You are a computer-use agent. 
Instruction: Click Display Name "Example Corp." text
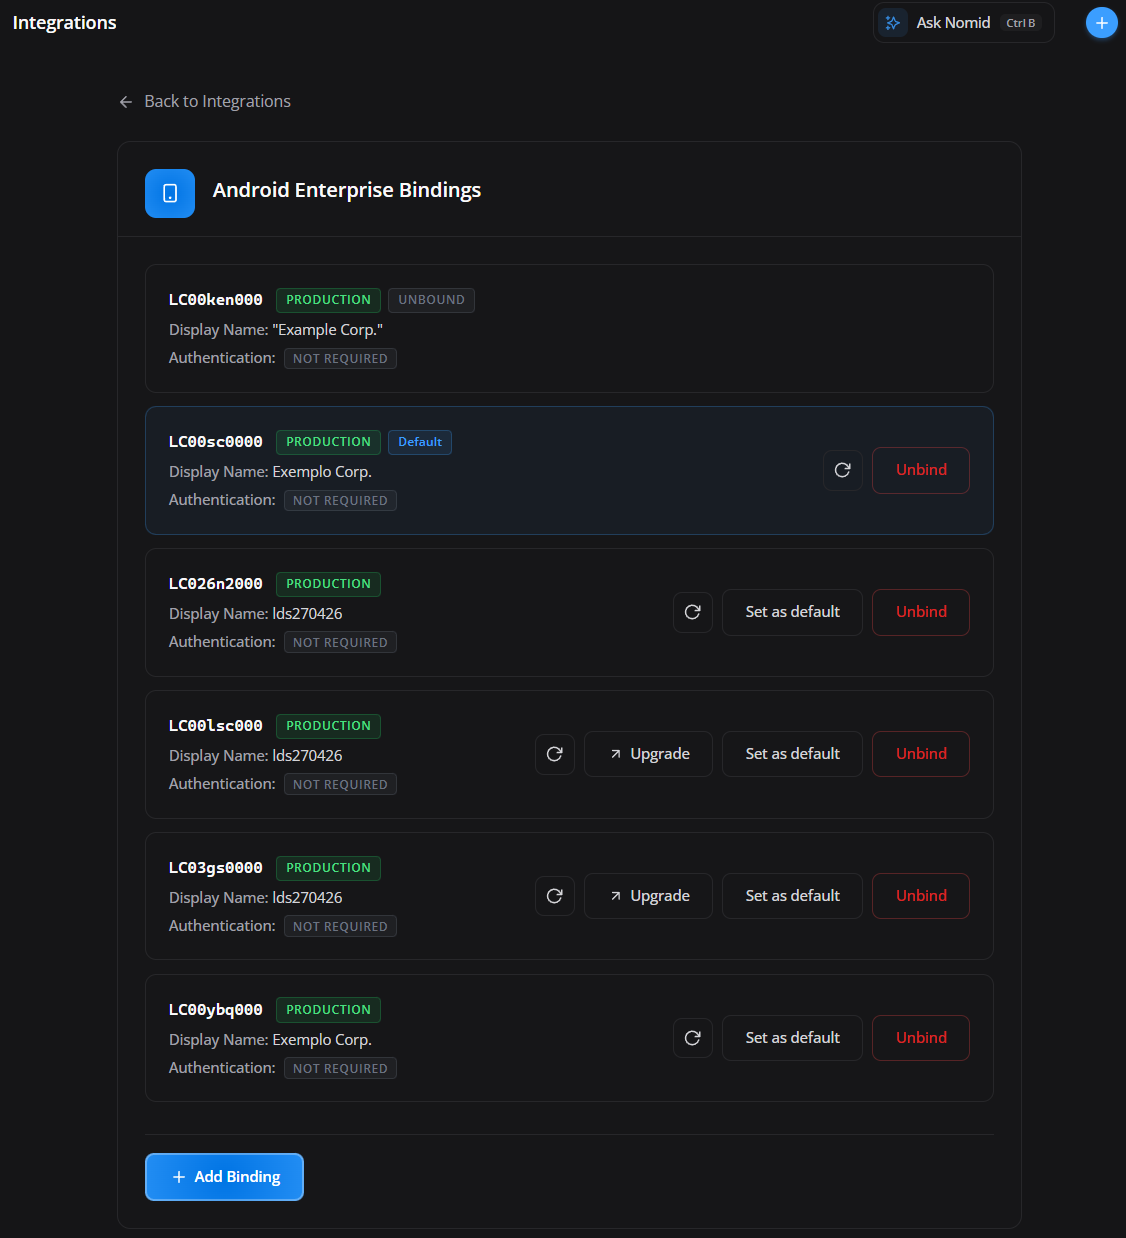(x=276, y=330)
